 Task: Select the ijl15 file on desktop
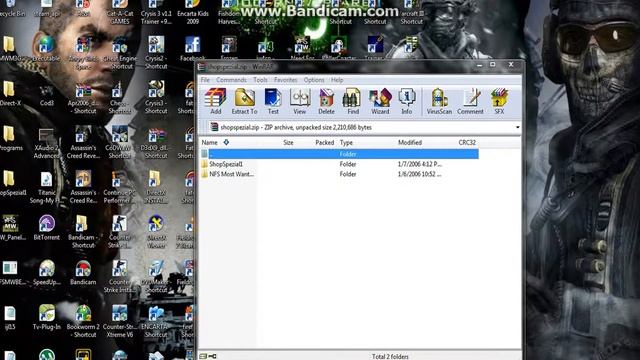[x=10, y=318]
